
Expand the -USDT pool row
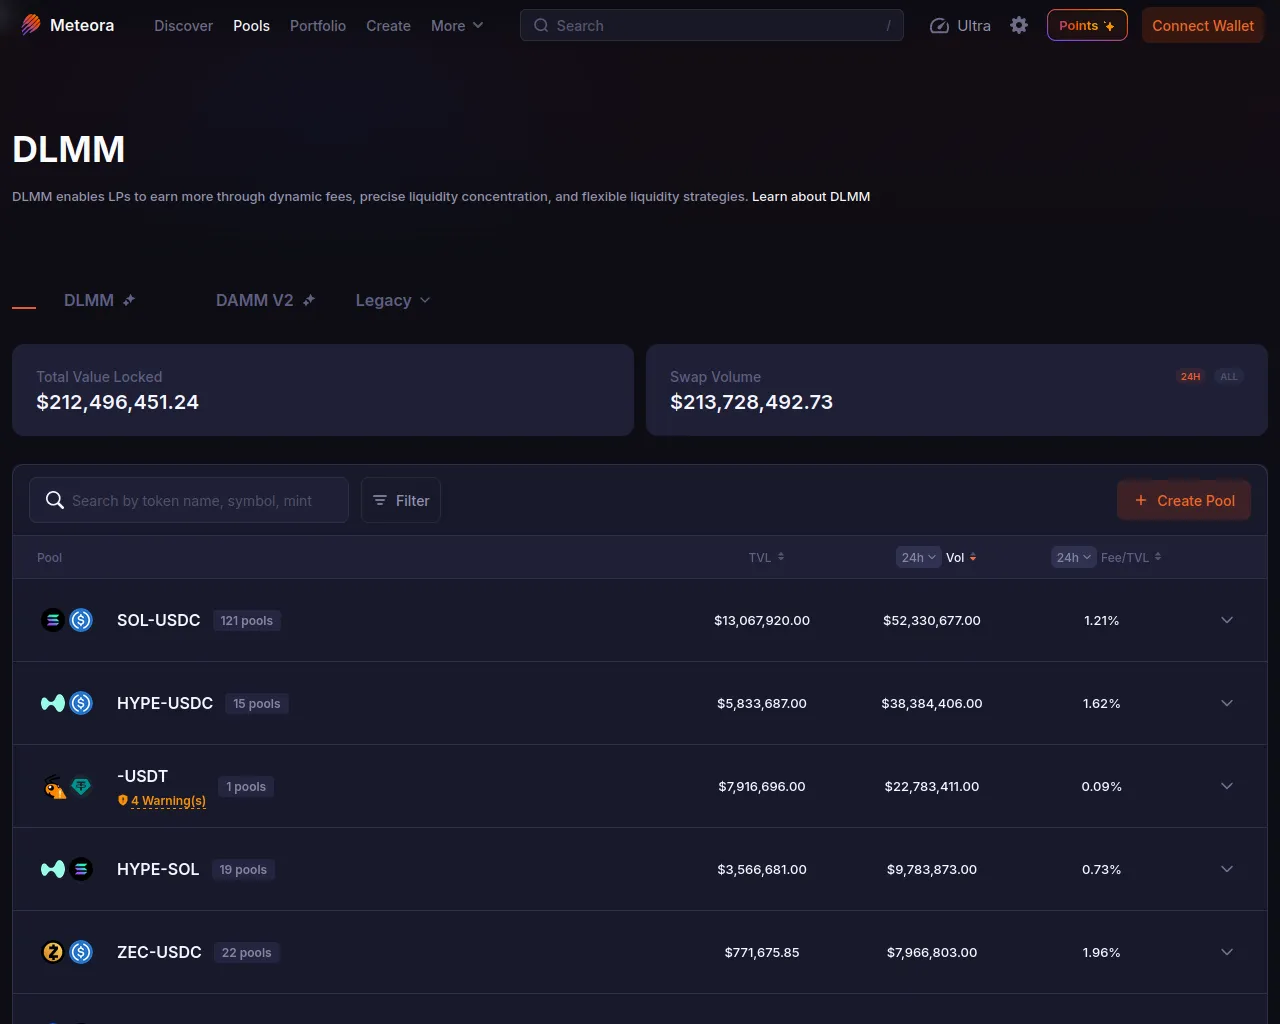click(x=1227, y=786)
